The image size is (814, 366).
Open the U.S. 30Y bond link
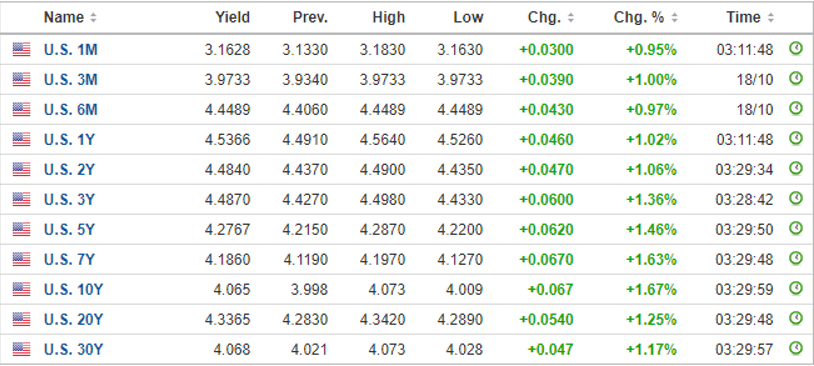pyautogui.click(x=73, y=349)
